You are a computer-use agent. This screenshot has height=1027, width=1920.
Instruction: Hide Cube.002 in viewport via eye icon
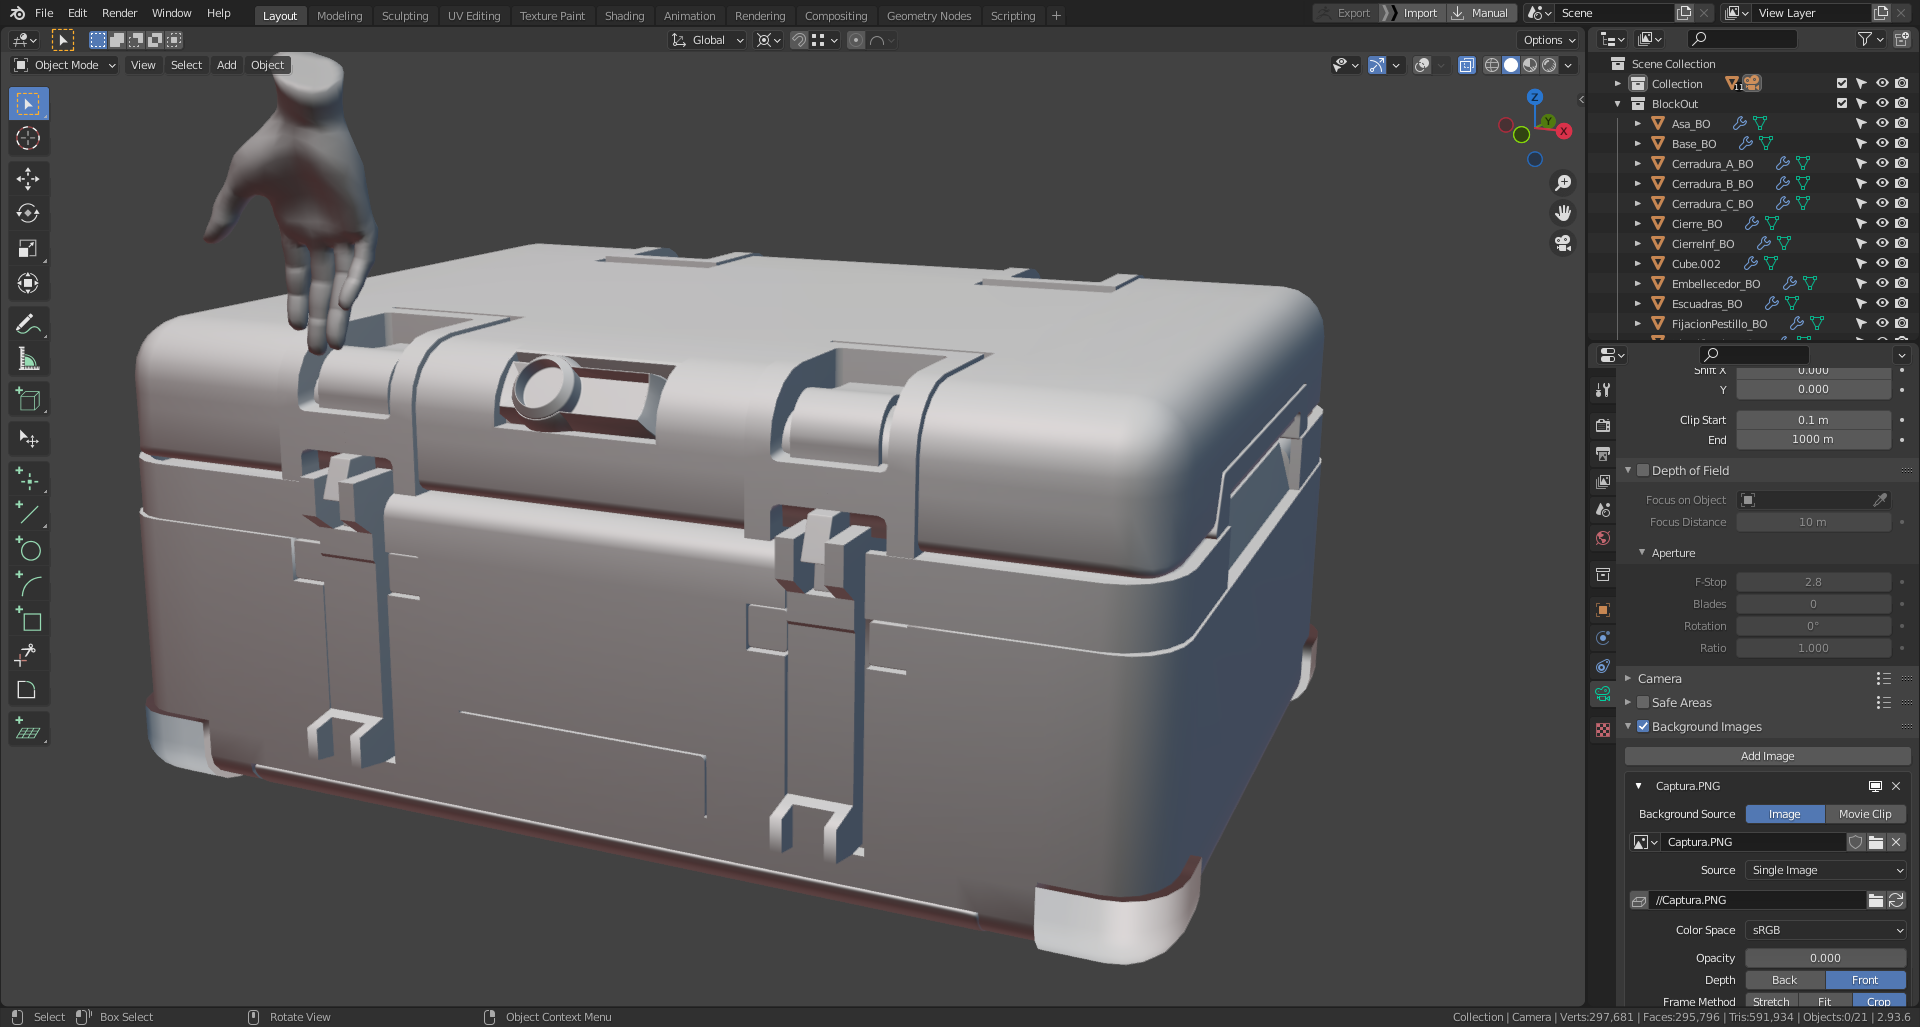tap(1881, 264)
